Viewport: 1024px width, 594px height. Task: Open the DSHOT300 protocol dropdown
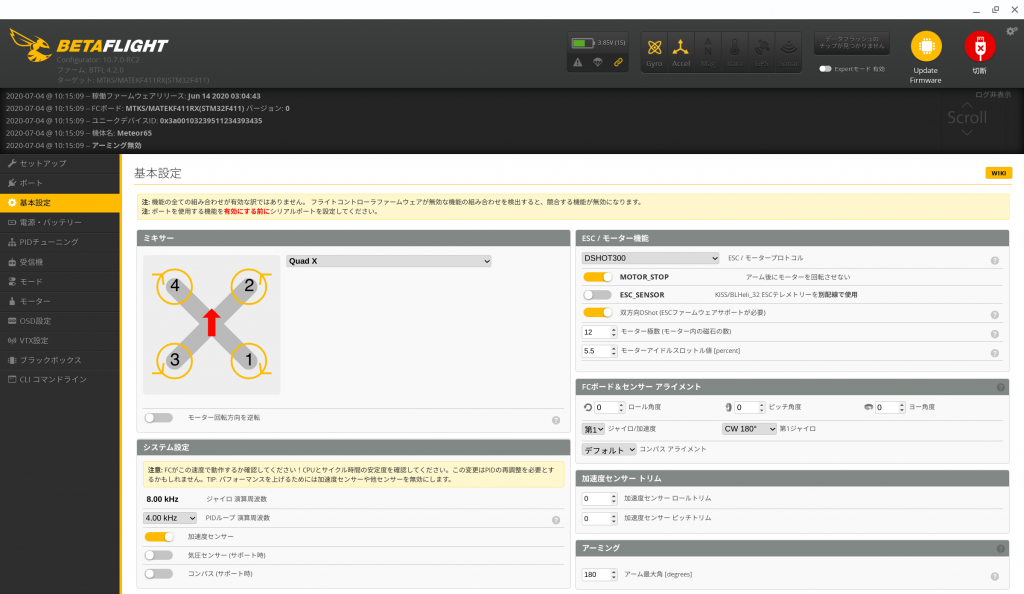(650, 258)
